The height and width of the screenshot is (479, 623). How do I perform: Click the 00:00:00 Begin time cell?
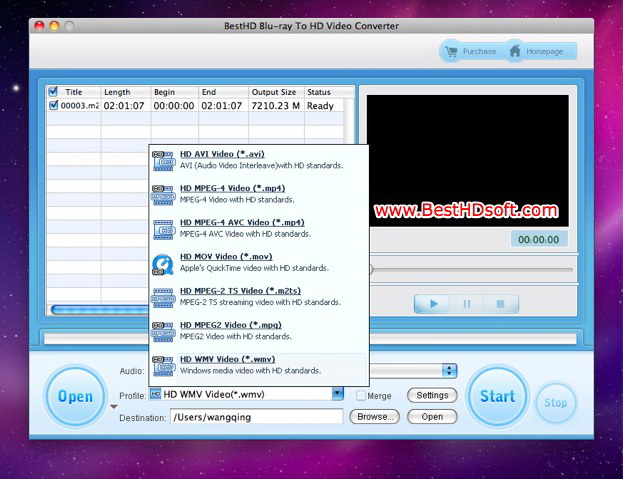tap(174, 106)
